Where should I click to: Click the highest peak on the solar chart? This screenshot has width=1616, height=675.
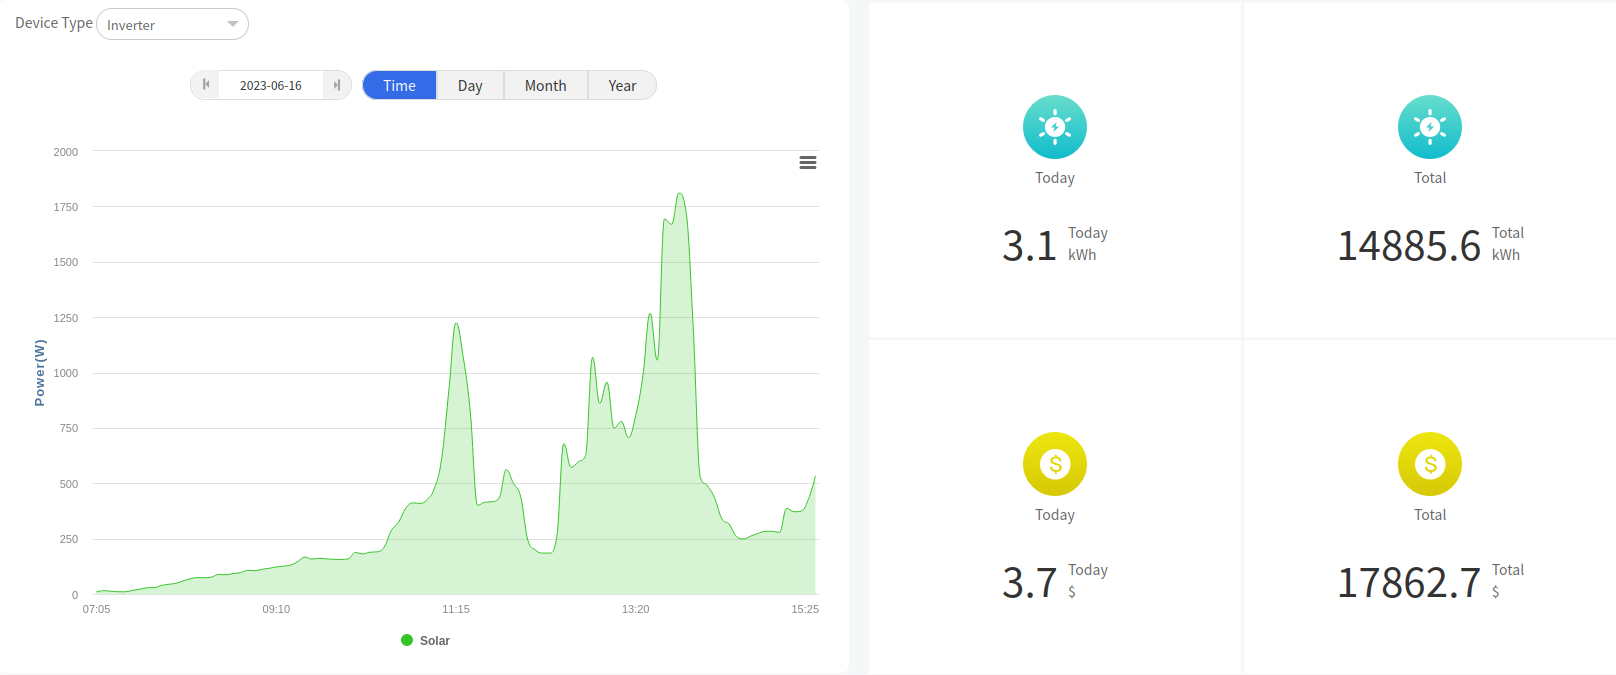(680, 195)
